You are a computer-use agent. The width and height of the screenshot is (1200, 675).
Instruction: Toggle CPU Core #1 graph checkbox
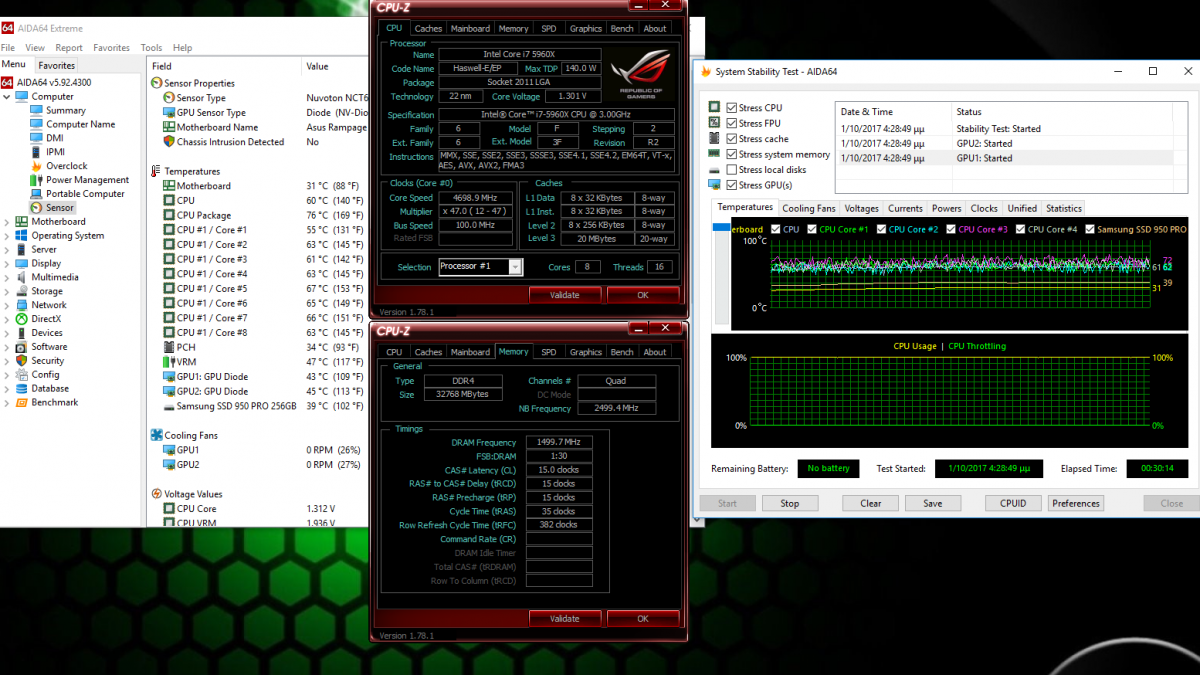pyautogui.click(x=812, y=229)
